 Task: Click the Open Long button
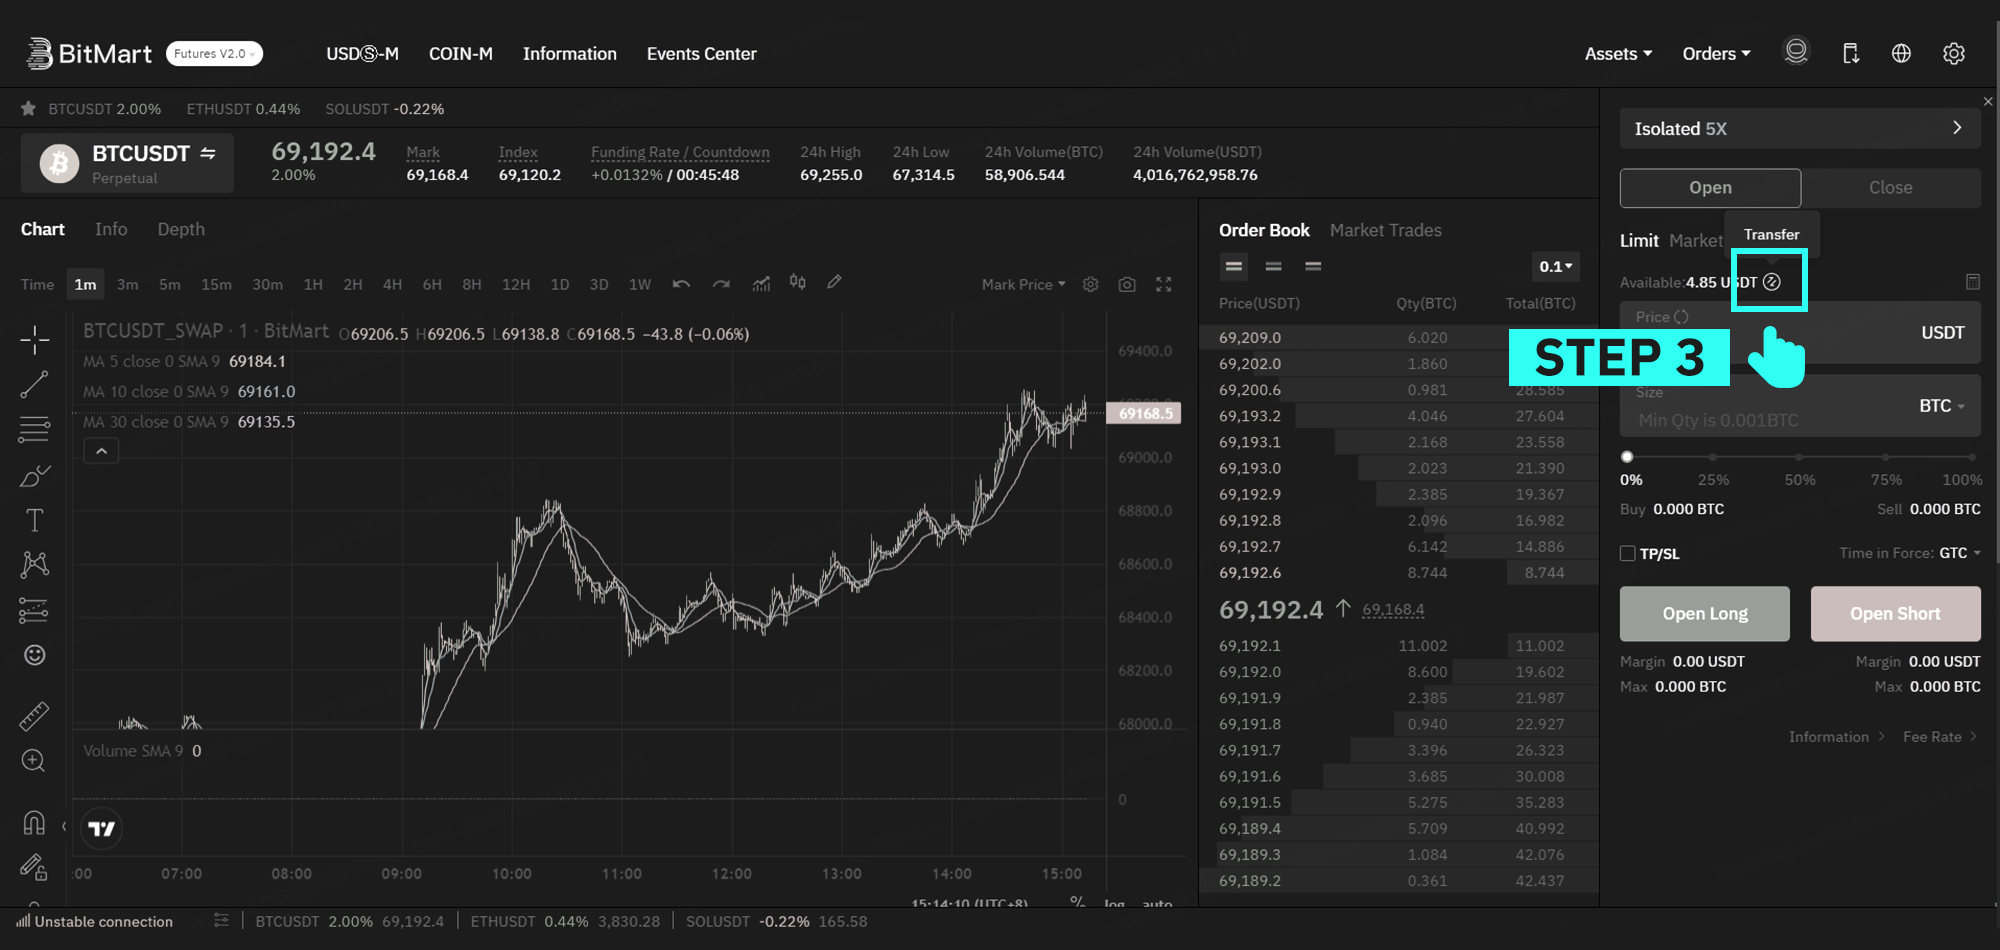pyautogui.click(x=1704, y=614)
